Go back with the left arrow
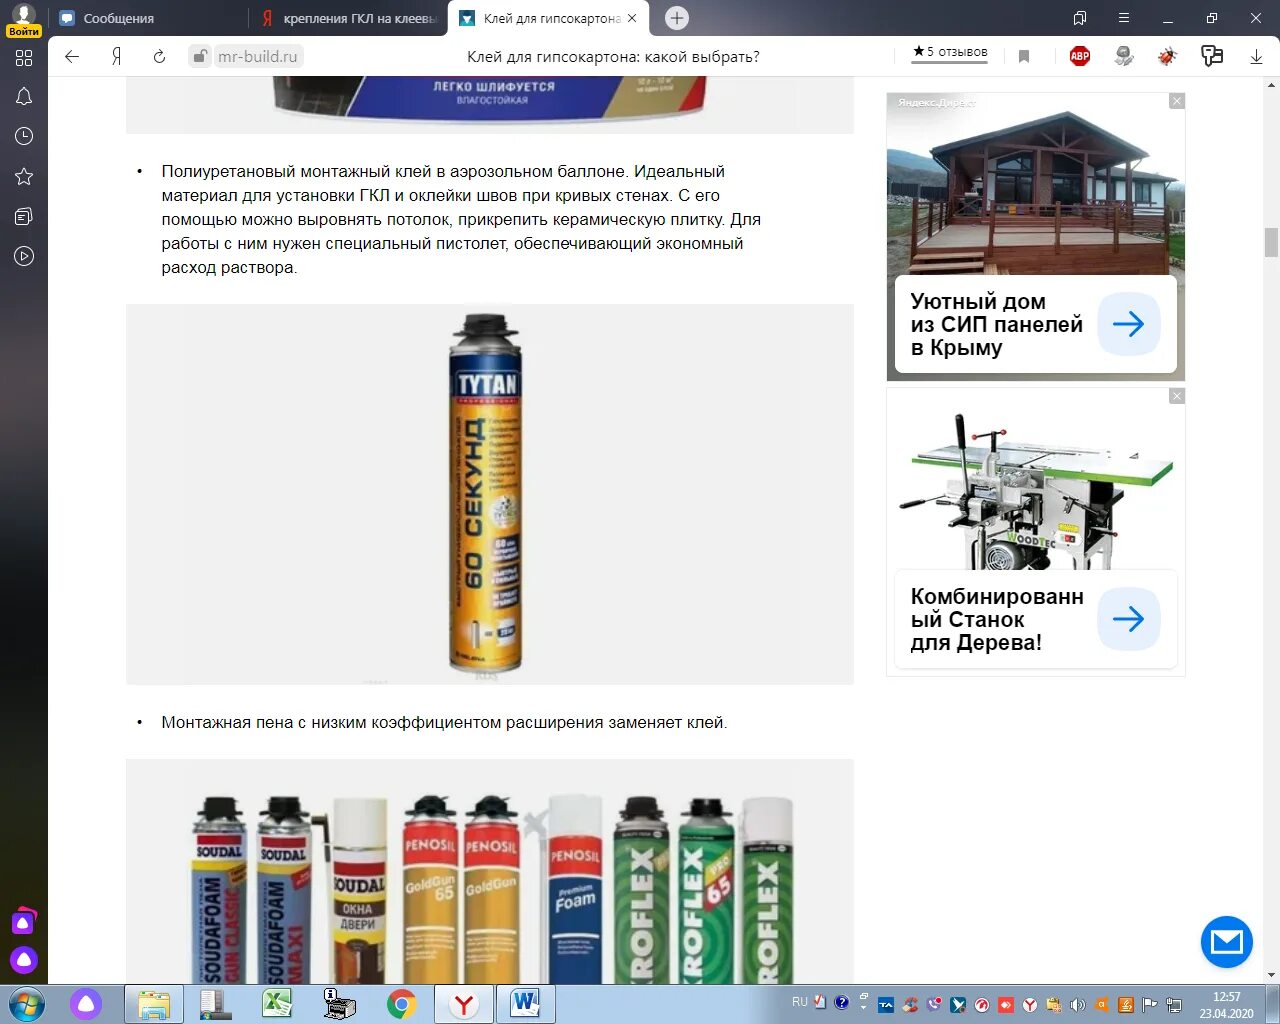Image resolution: width=1280 pixels, height=1024 pixels. coord(72,56)
